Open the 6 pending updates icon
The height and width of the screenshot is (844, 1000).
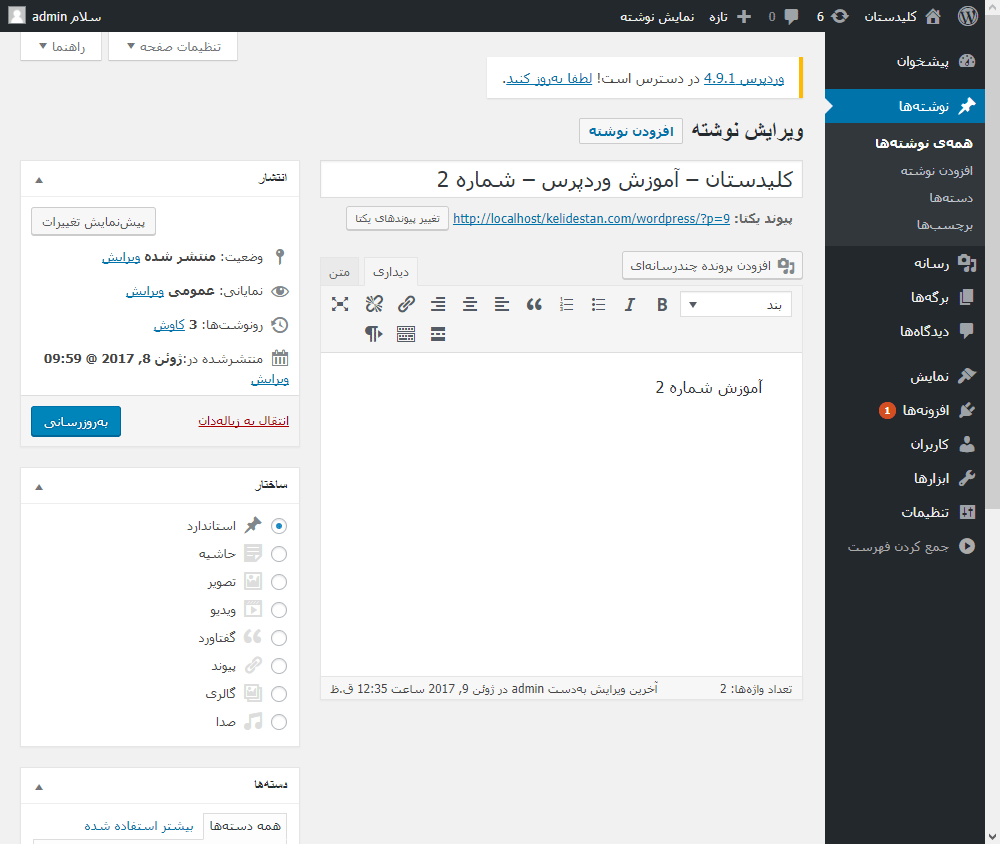coord(832,16)
